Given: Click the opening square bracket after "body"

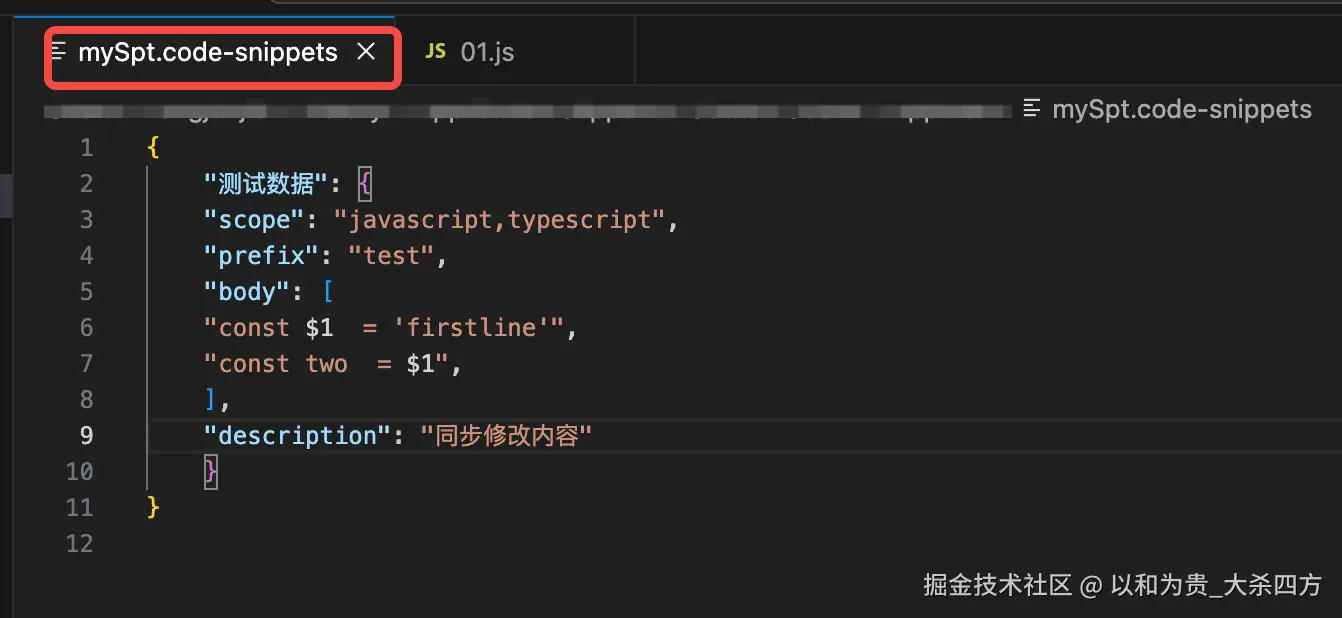Looking at the screenshot, I should (327, 292).
